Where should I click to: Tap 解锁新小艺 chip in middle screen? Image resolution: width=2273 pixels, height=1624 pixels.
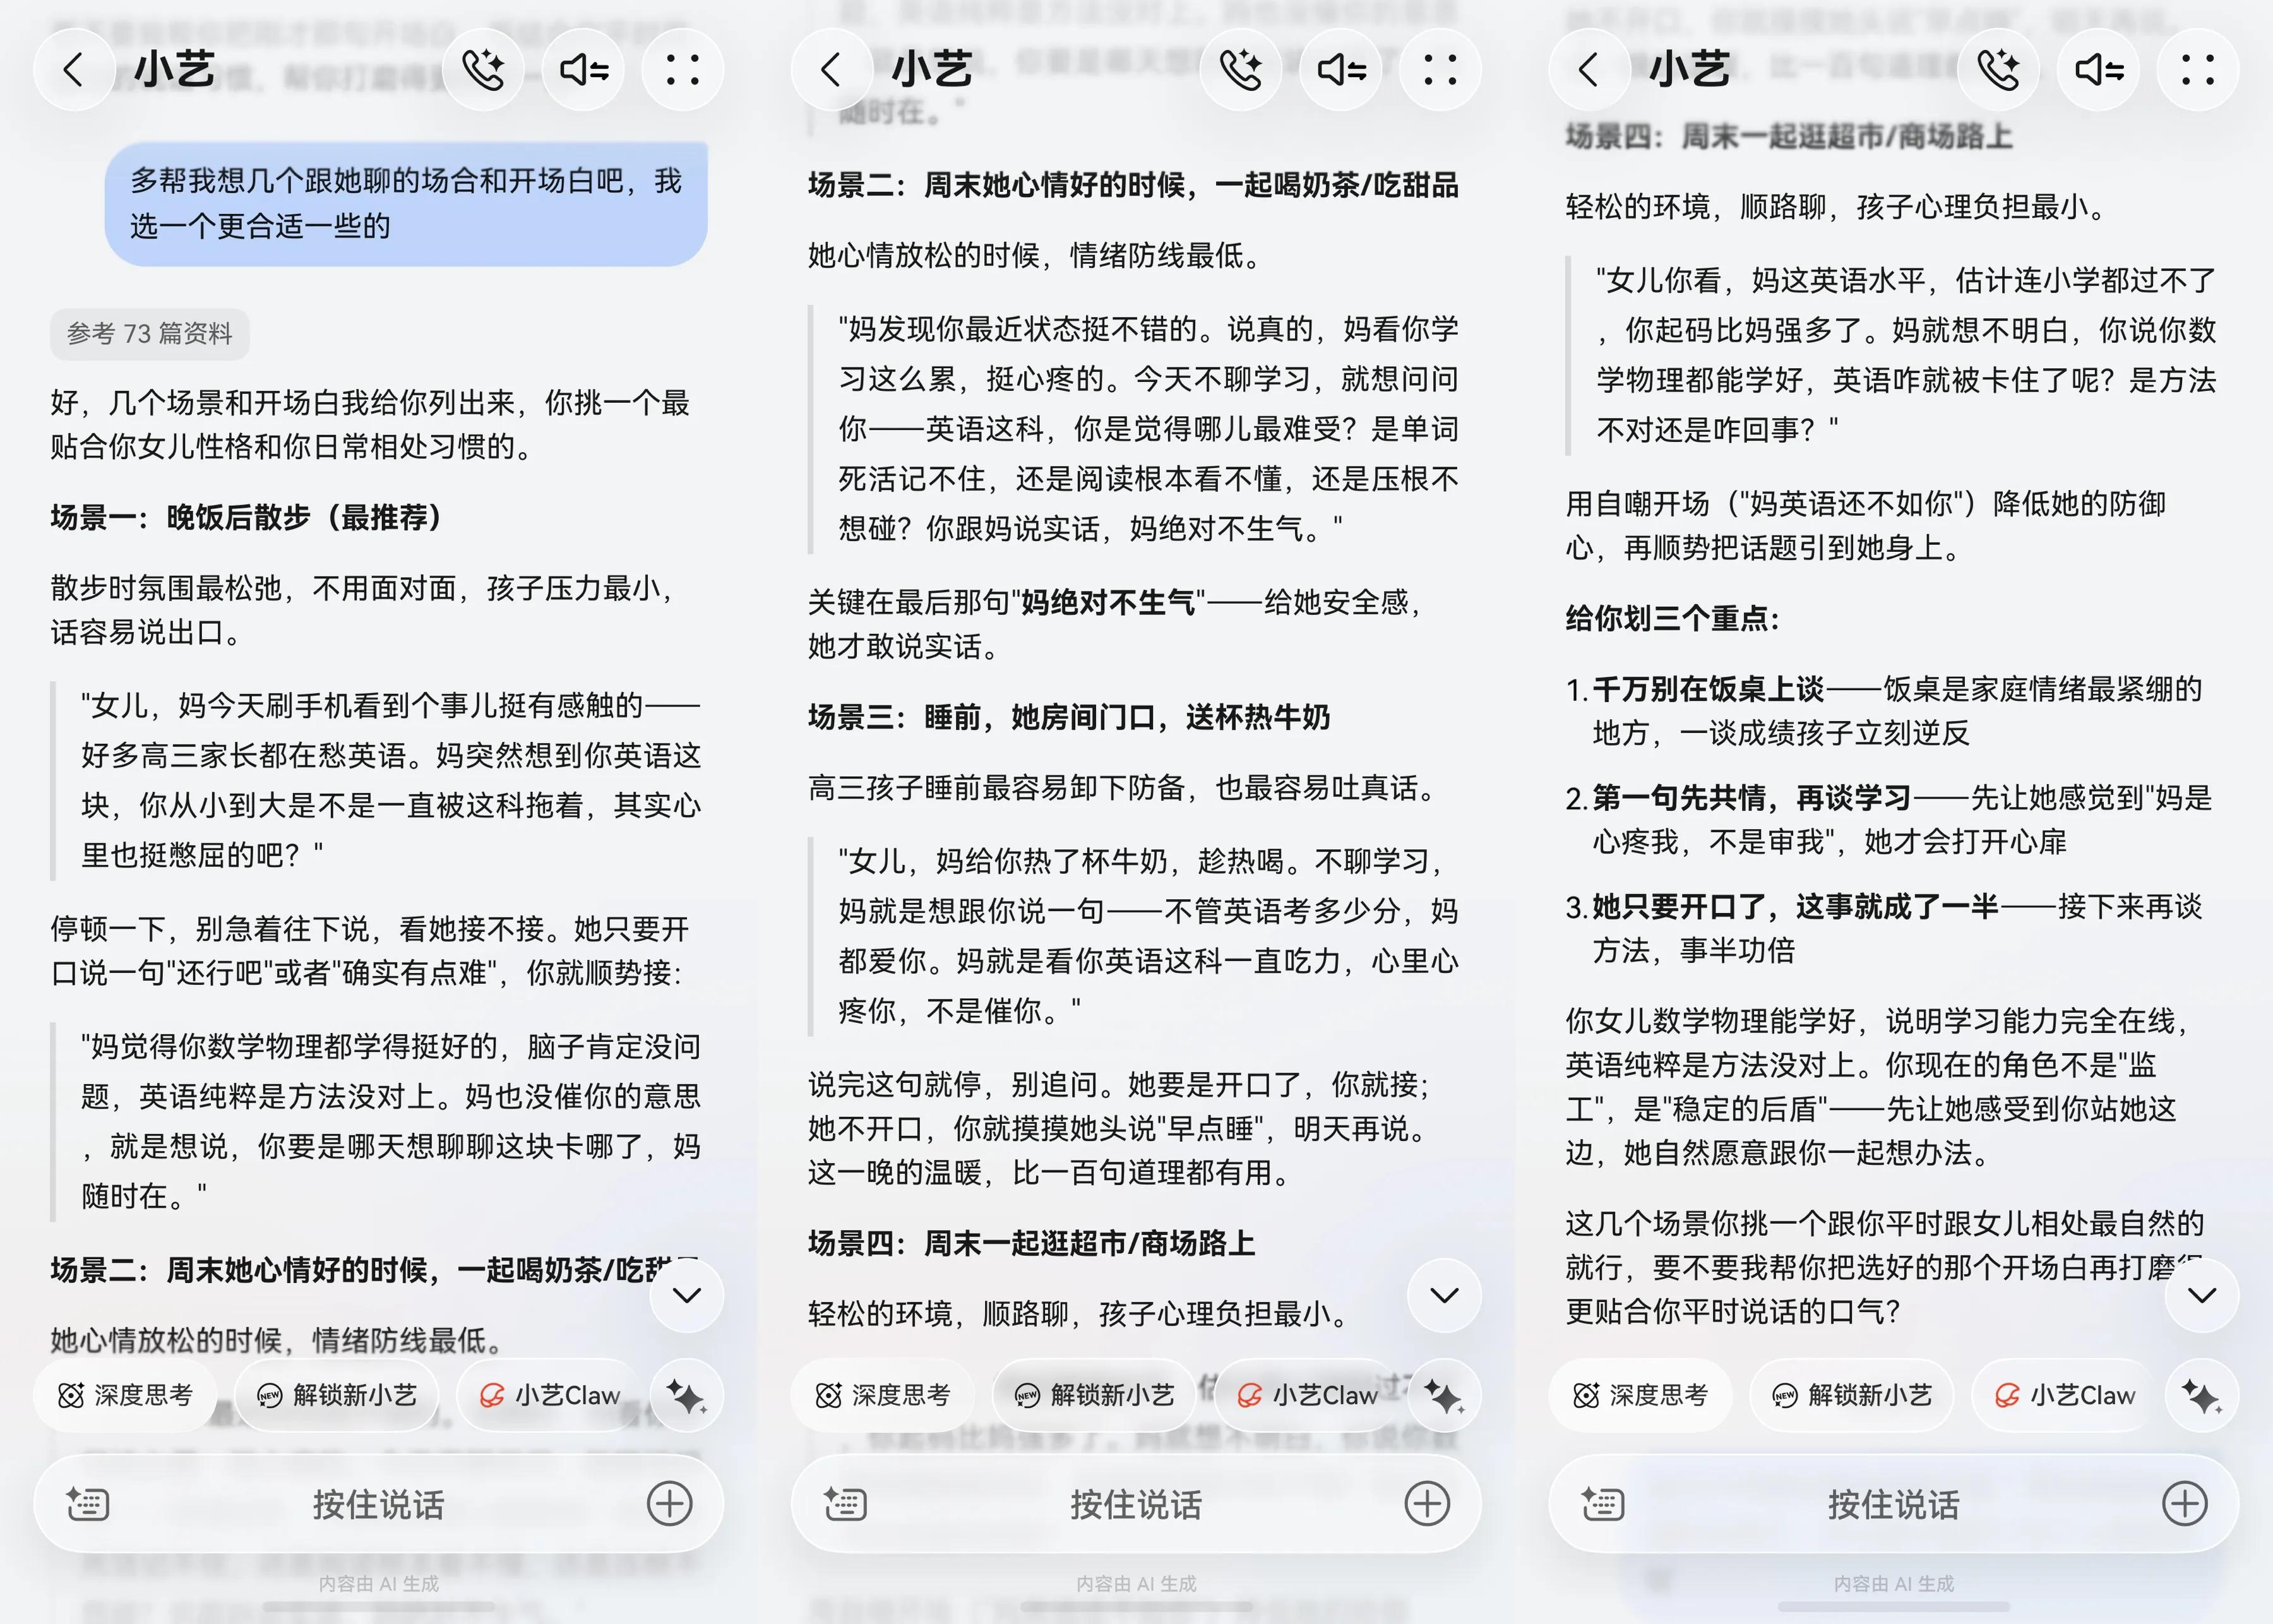pyautogui.click(x=1094, y=1395)
